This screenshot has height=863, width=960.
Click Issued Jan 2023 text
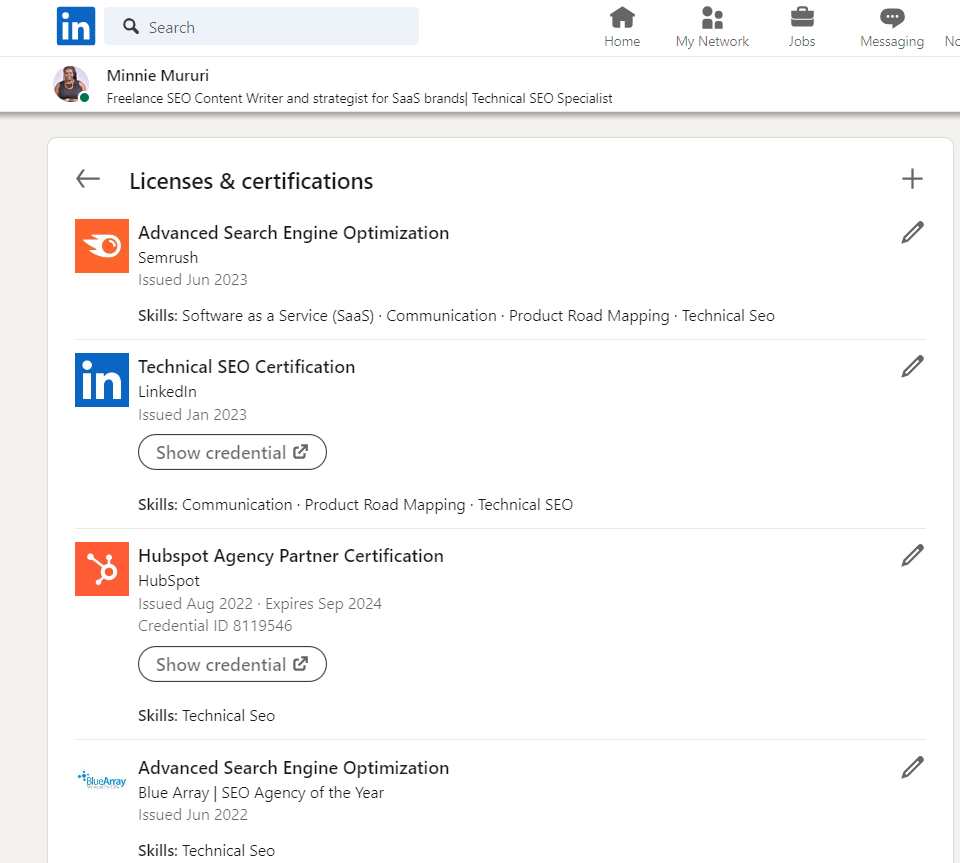click(192, 414)
